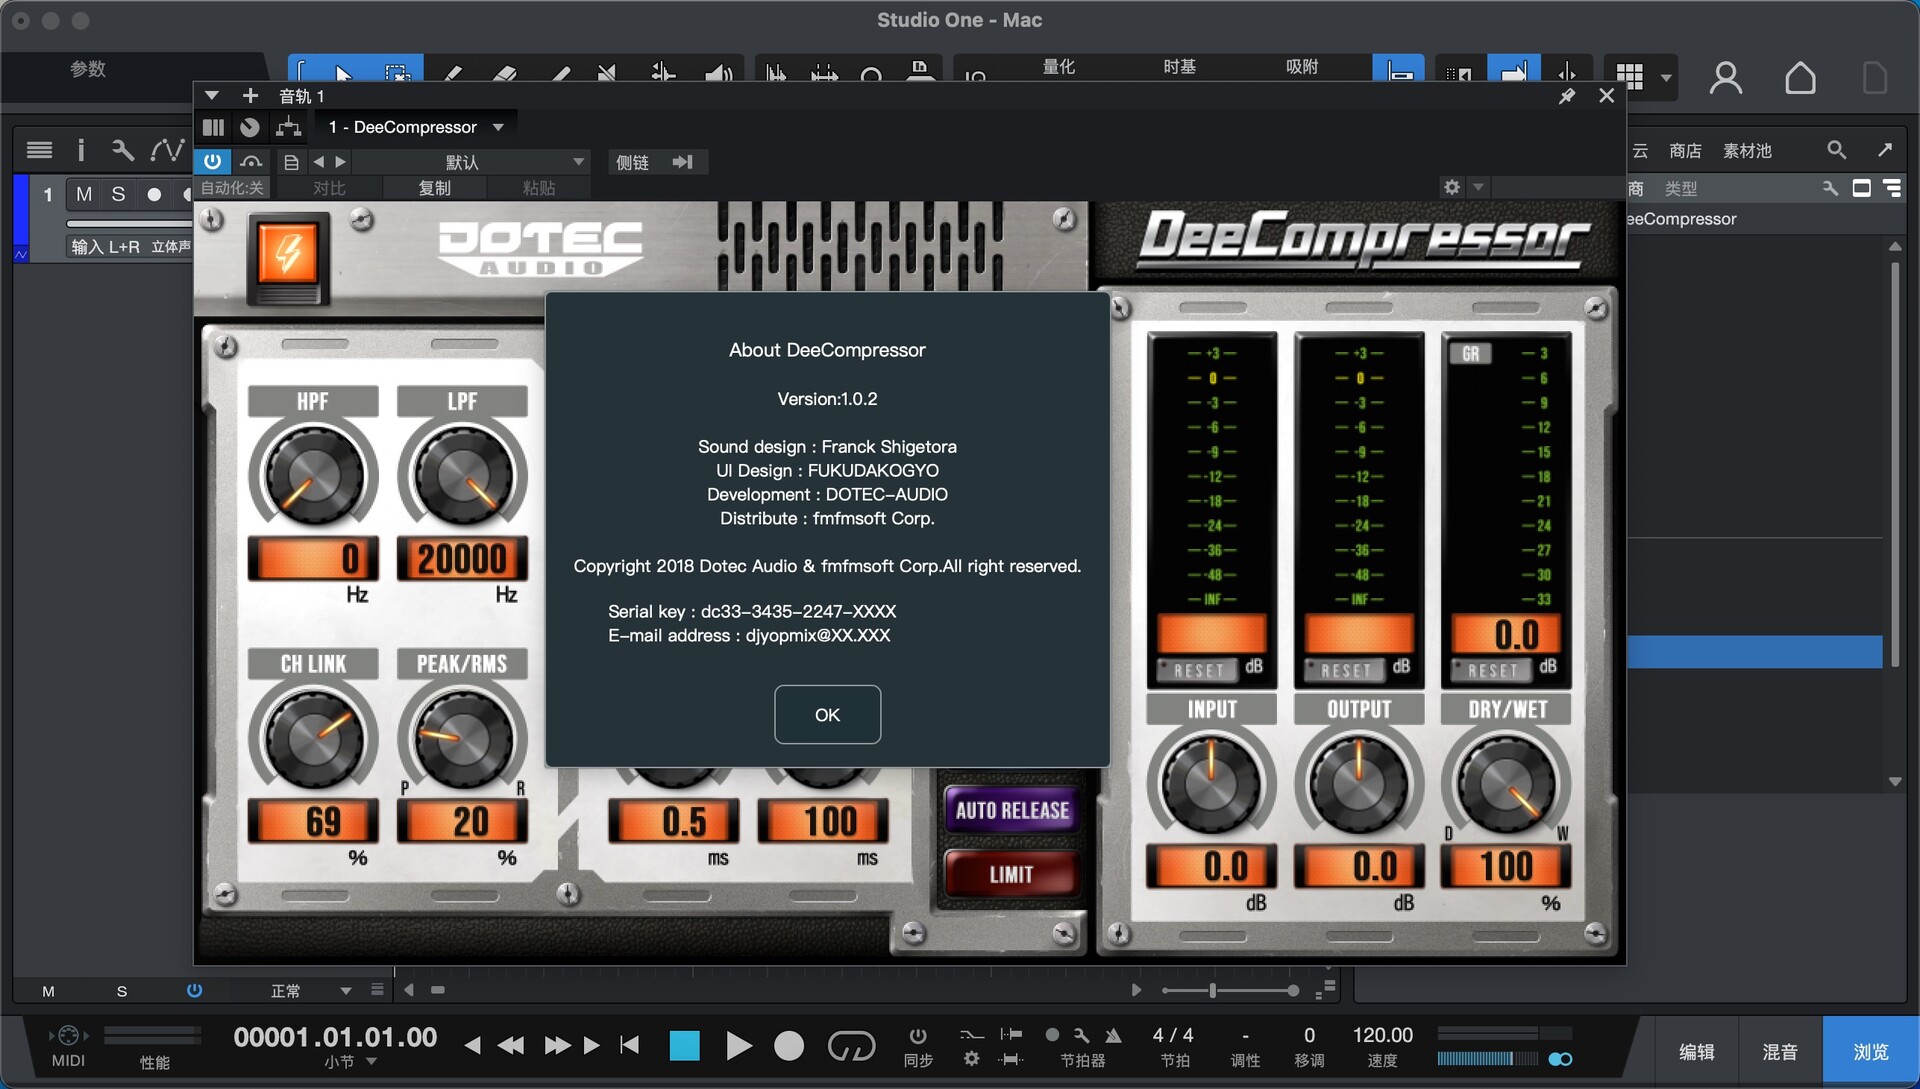Image resolution: width=1920 pixels, height=1089 pixels.
Task: Pin the plugin window
Action: (1566, 96)
